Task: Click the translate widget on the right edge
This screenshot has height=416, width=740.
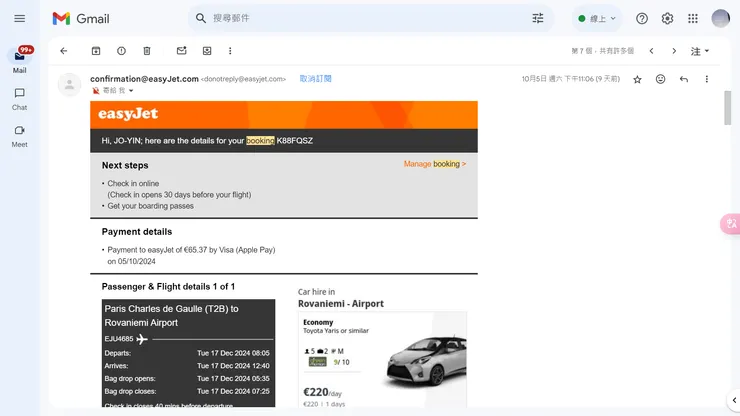Action: pos(731,223)
